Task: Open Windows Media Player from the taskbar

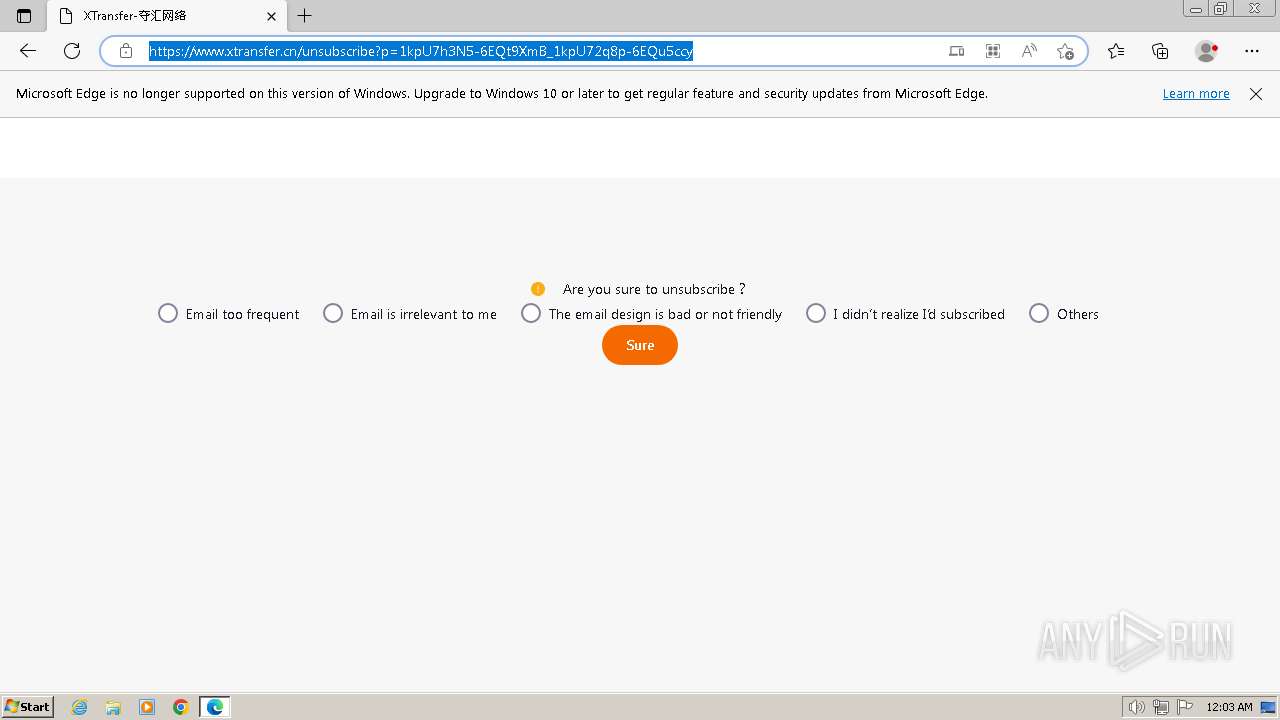Action: [147, 707]
